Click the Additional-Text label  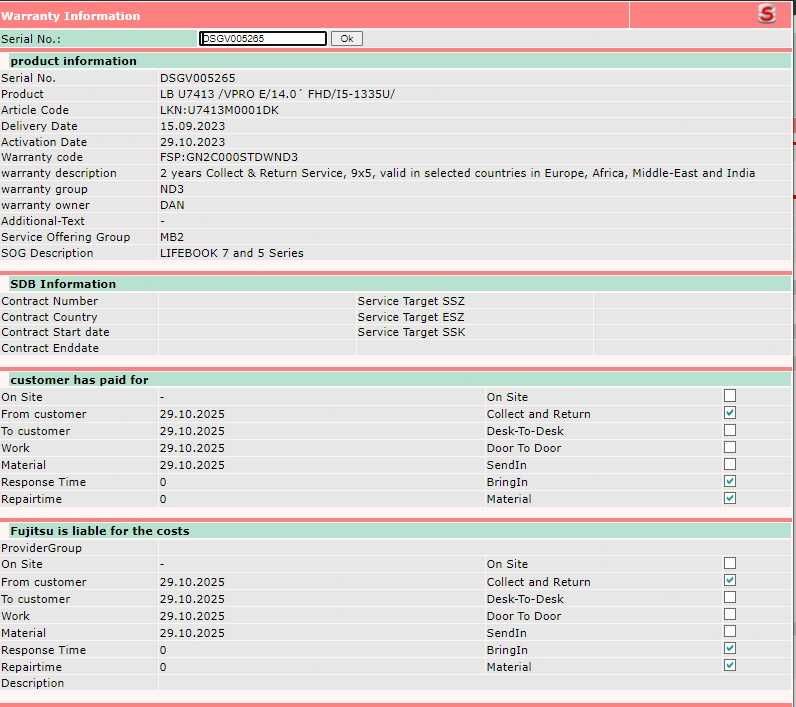point(43,221)
